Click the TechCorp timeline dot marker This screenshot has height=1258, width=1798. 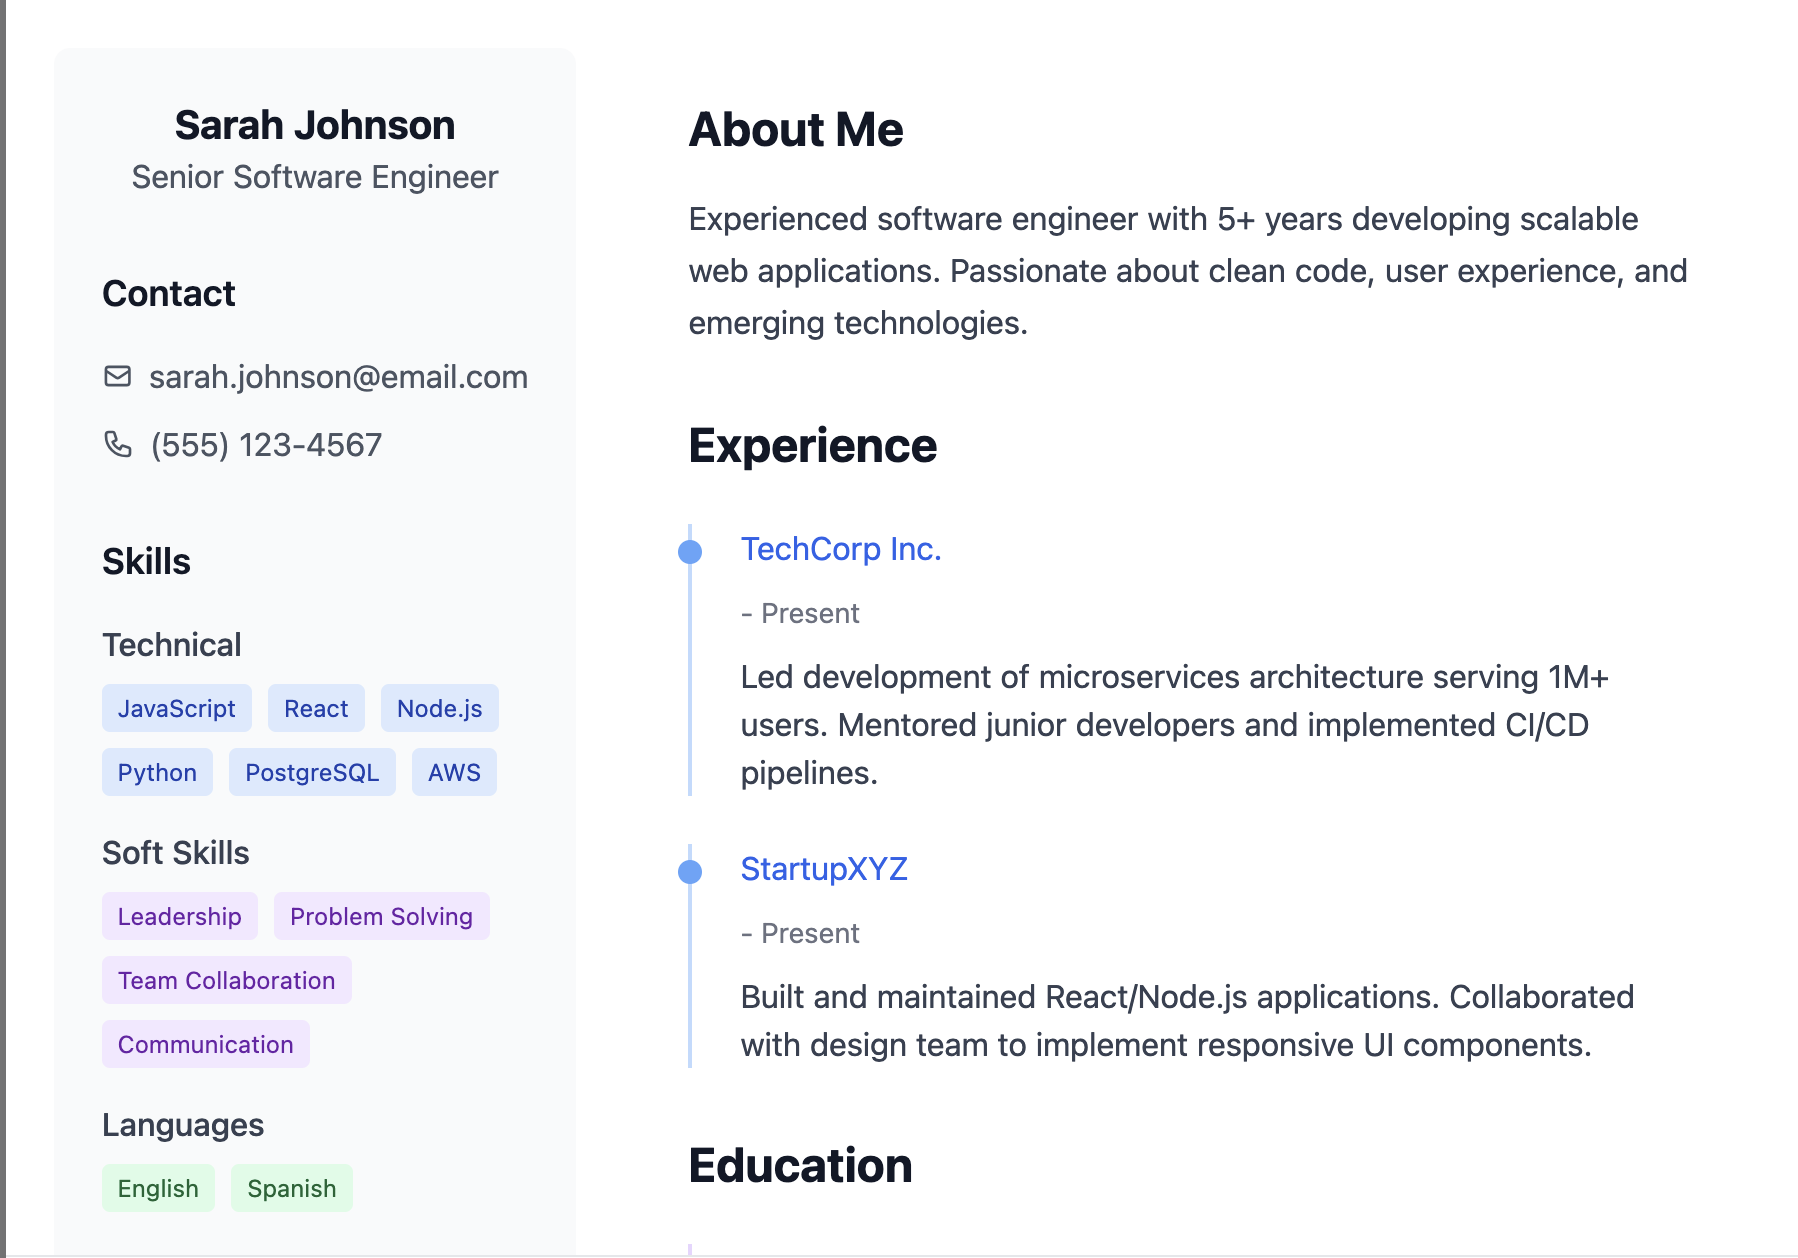click(x=690, y=552)
